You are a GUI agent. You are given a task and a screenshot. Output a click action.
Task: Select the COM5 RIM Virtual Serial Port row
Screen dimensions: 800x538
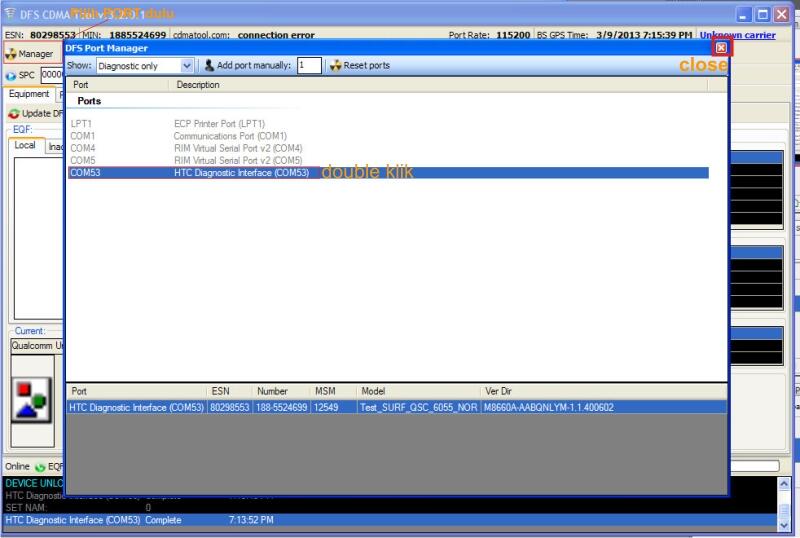(x=388, y=160)
